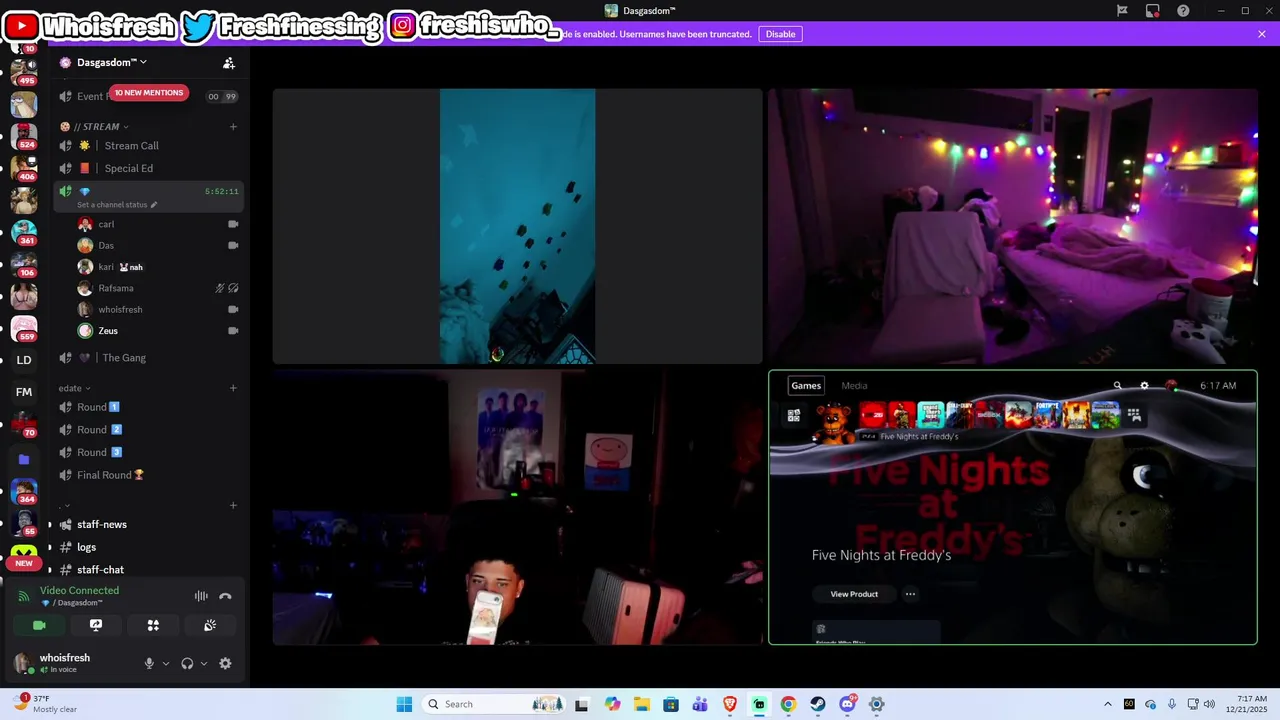Expand threads arrow beside staff-news
Screen dimensions: 1280x720
tap(50, 524)
